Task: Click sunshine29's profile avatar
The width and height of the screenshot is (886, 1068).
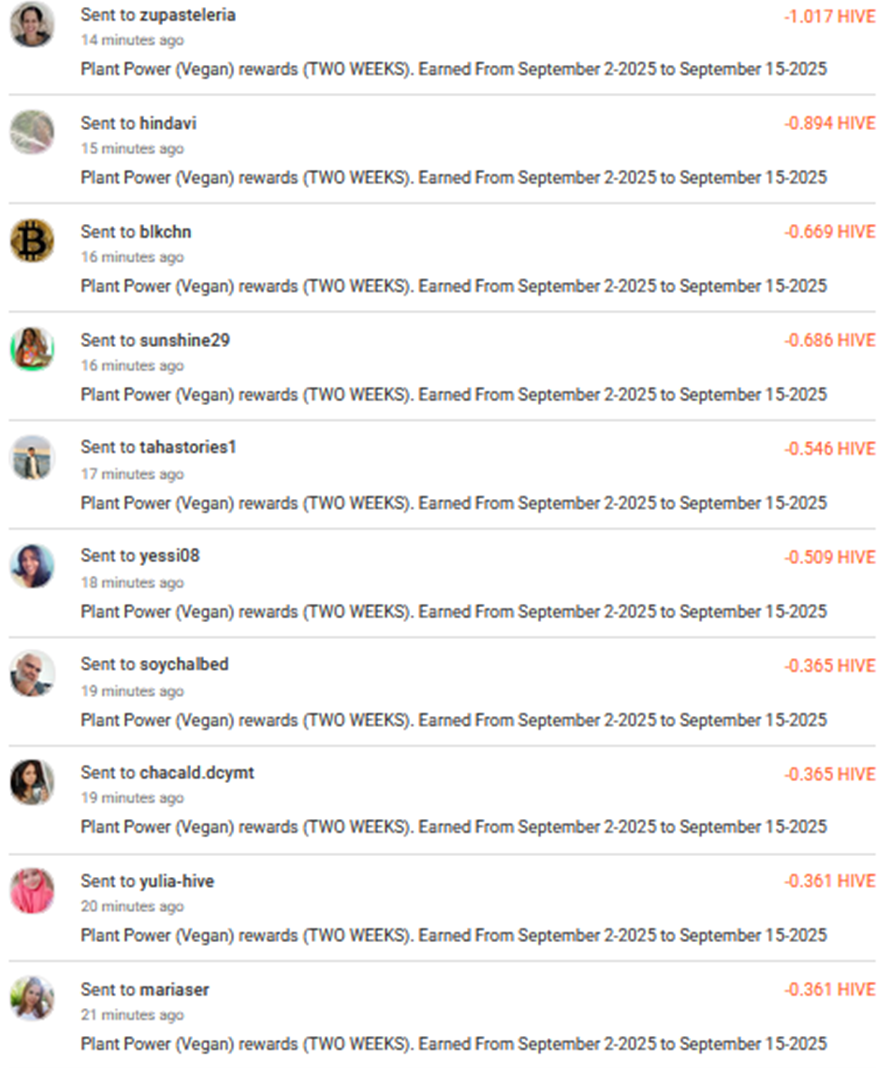Action: (x=32, y=349)
